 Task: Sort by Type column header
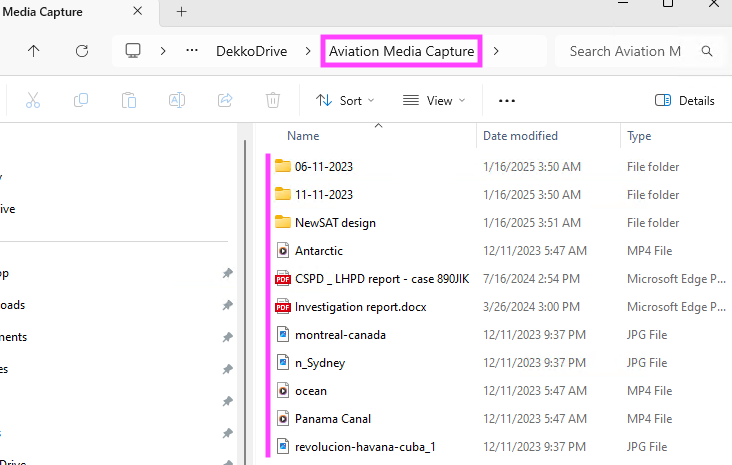[639, 136]
